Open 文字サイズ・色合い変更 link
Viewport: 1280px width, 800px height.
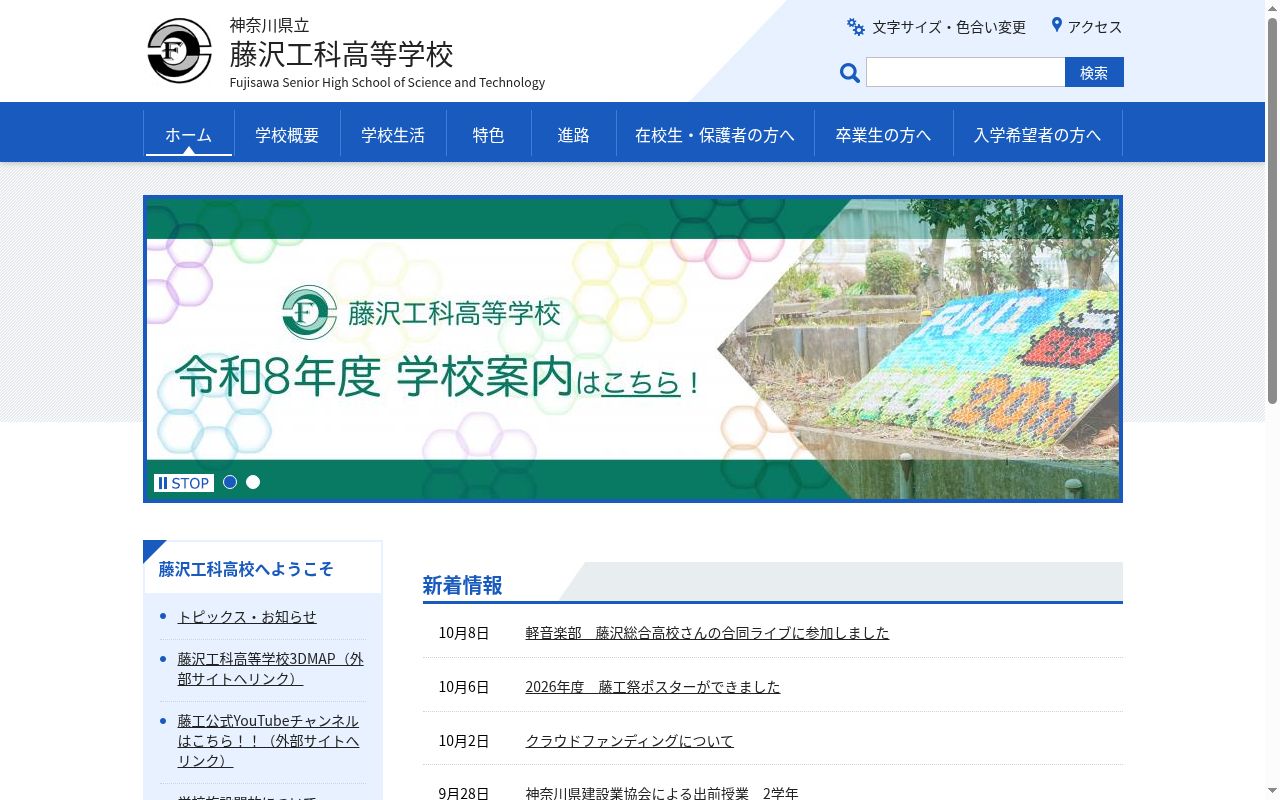pos(949,27)
